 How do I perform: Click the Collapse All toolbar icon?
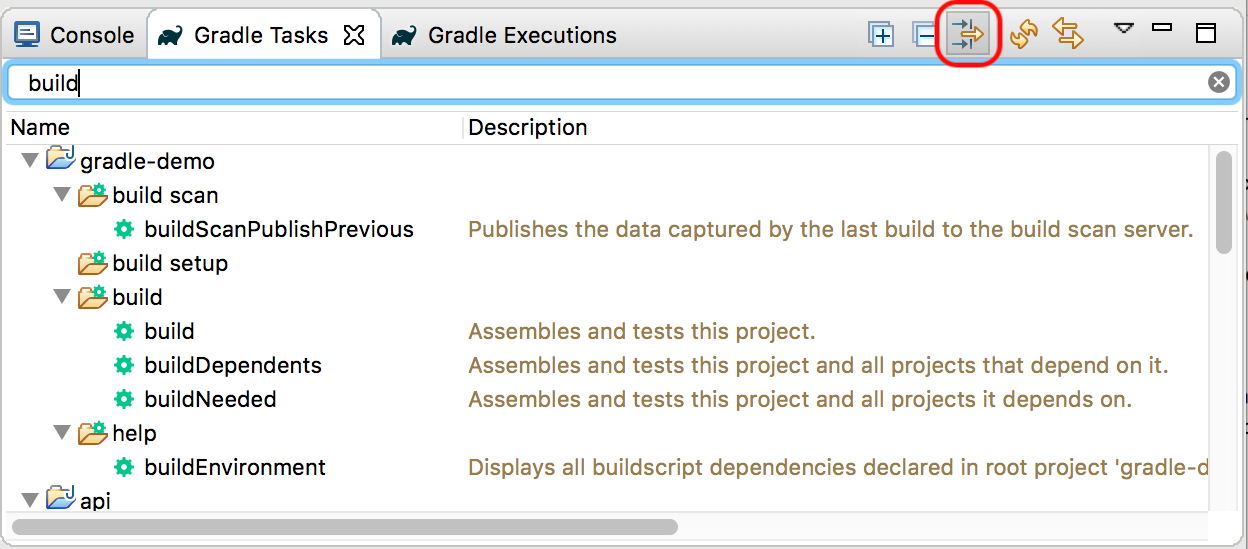point(924,35)
